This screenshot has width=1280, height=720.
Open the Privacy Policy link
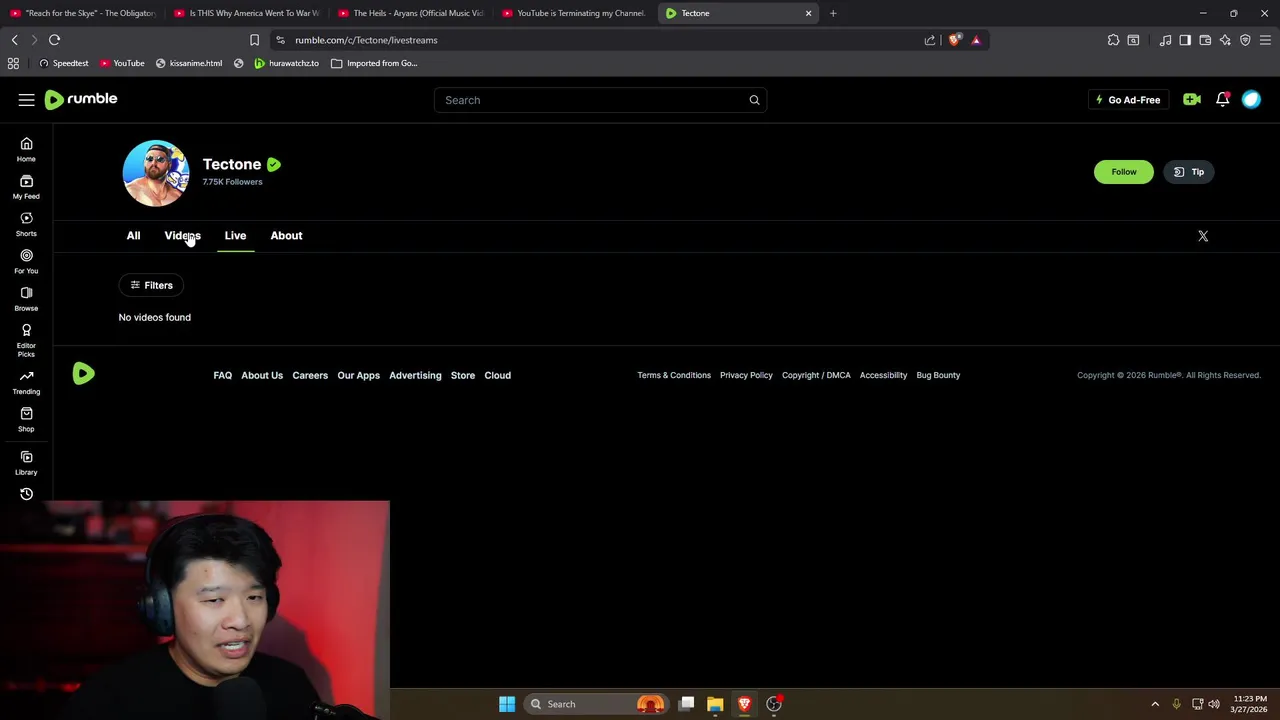pyautogui.click(x=746, y=375)
